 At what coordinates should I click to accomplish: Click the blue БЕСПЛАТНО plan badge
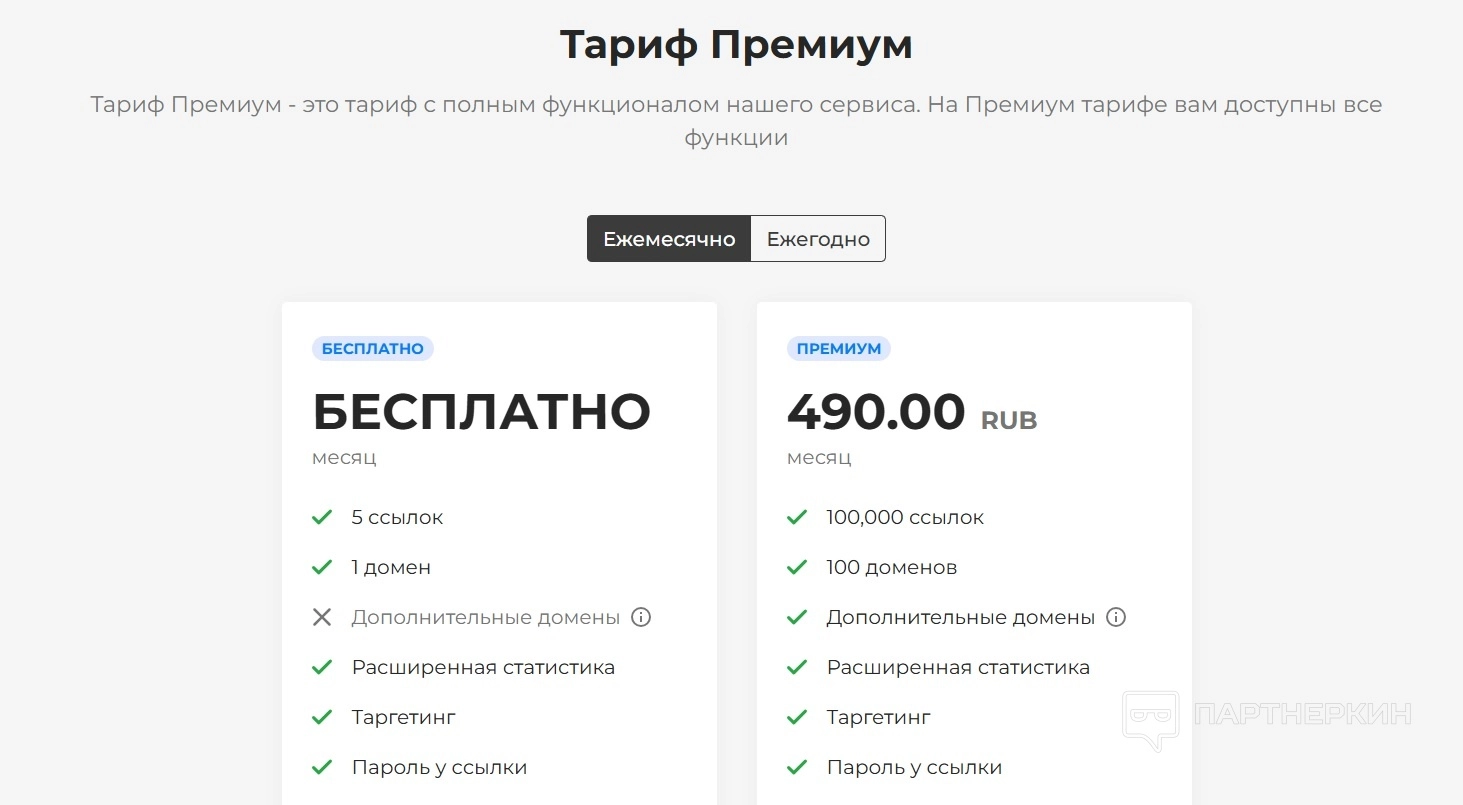pos(373,349)
